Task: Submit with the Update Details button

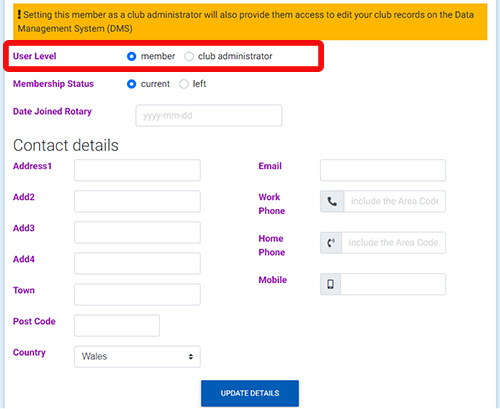Action: click(x=250, y=393)
